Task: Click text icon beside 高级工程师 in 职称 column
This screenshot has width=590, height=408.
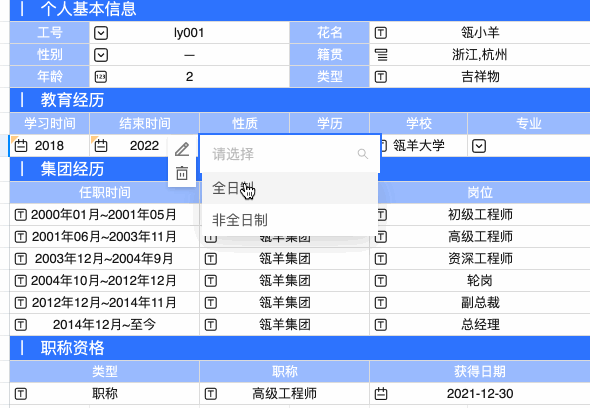Action: coord(211,394)
